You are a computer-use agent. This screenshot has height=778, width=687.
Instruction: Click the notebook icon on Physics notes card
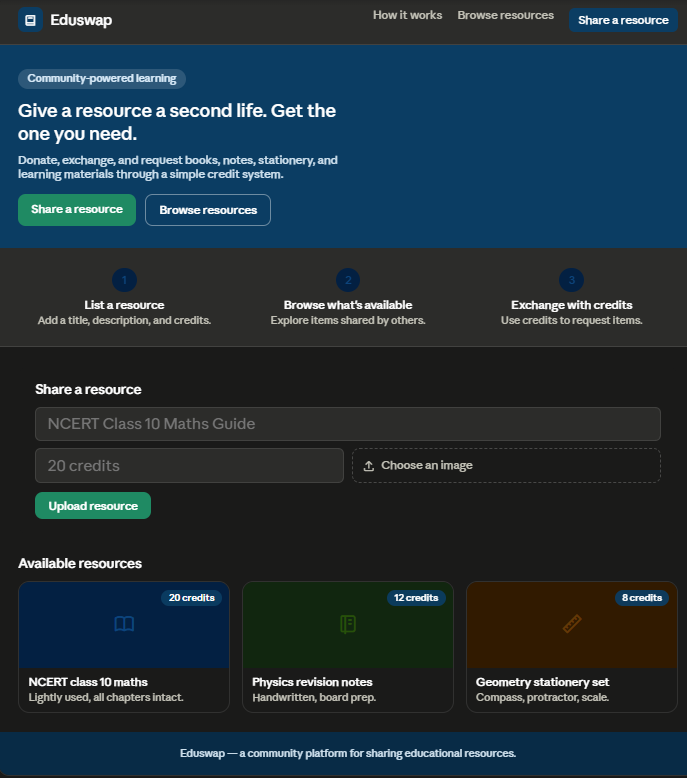[348, 624]
